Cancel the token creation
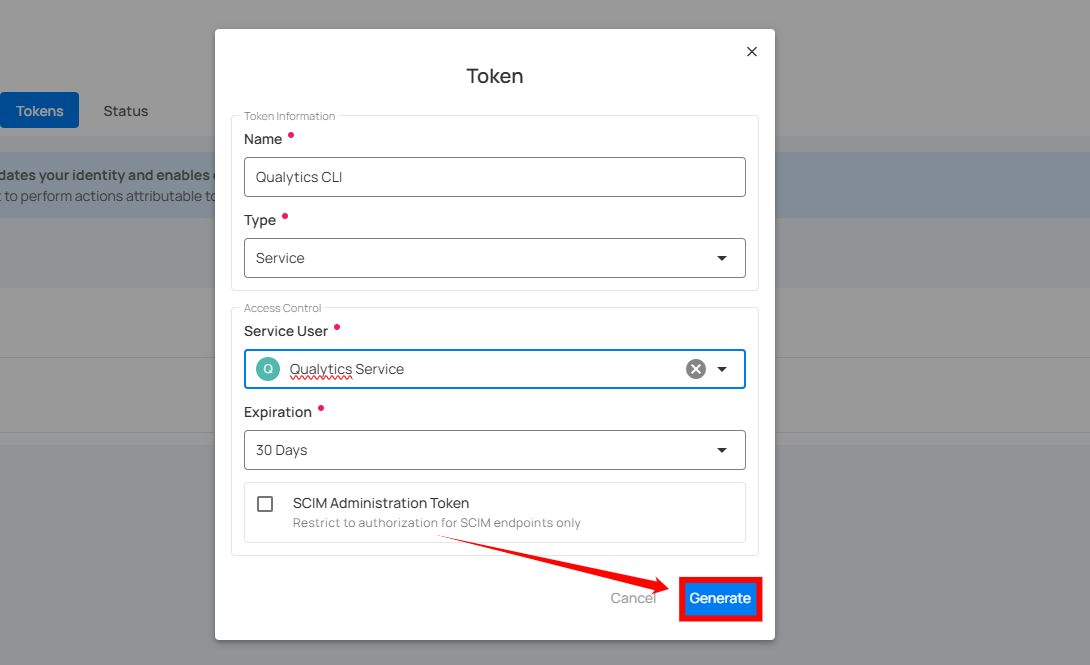The height and width of the screenshot is (665, 1090). [633, 598]
